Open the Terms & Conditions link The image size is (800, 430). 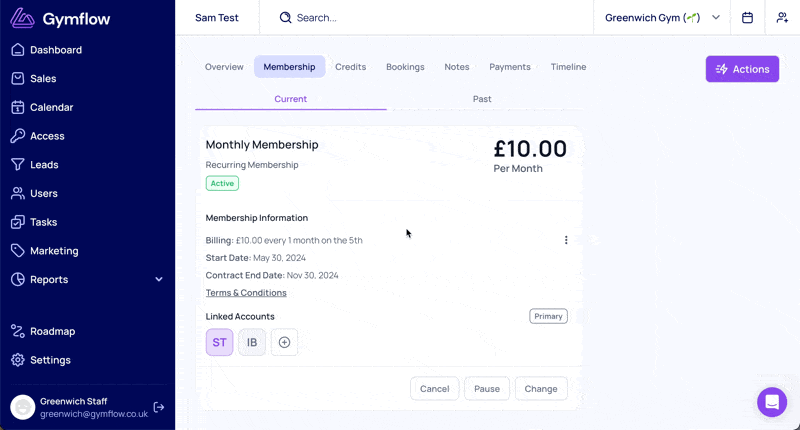(246, 293)
